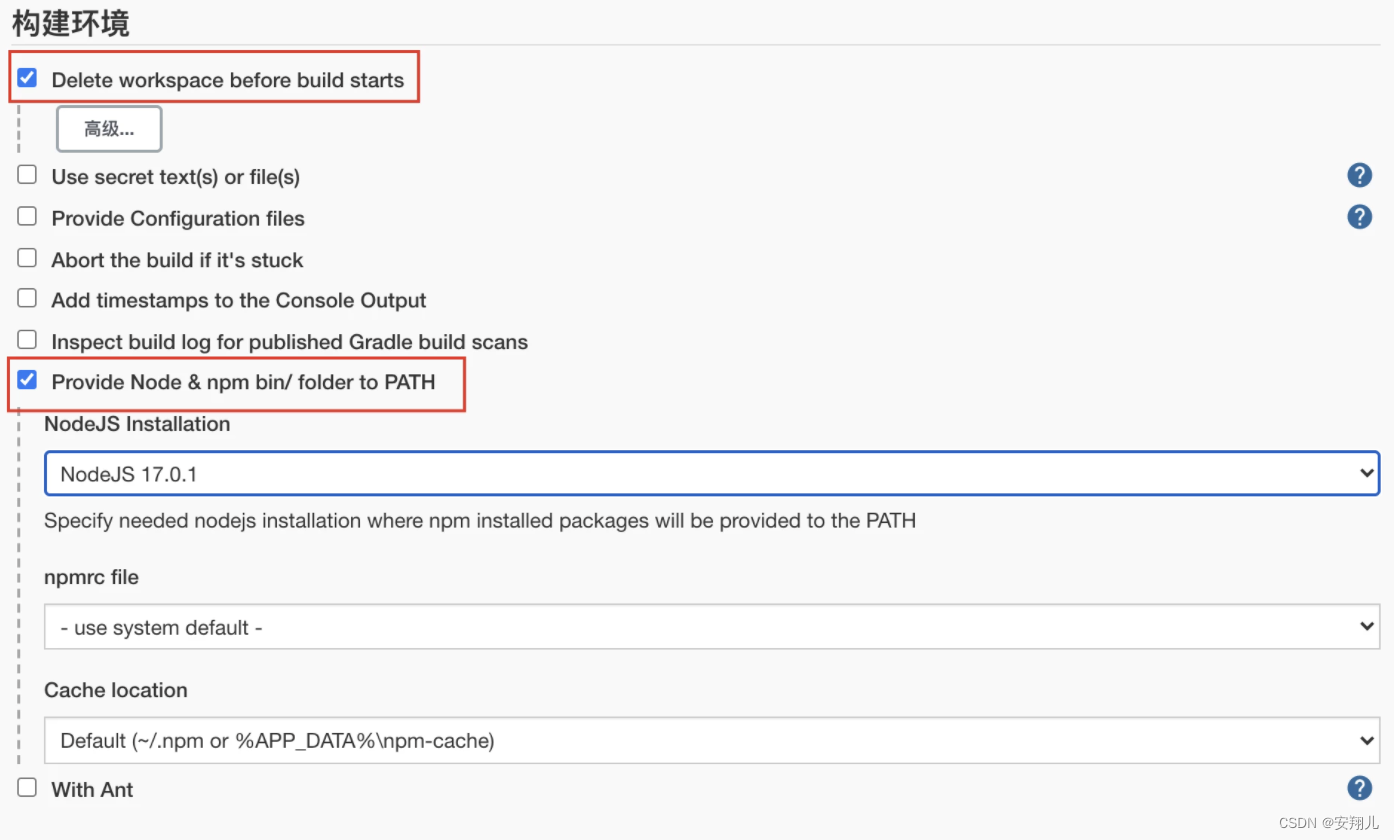Tick Add timestamps to the Console Output

point(28,299)
